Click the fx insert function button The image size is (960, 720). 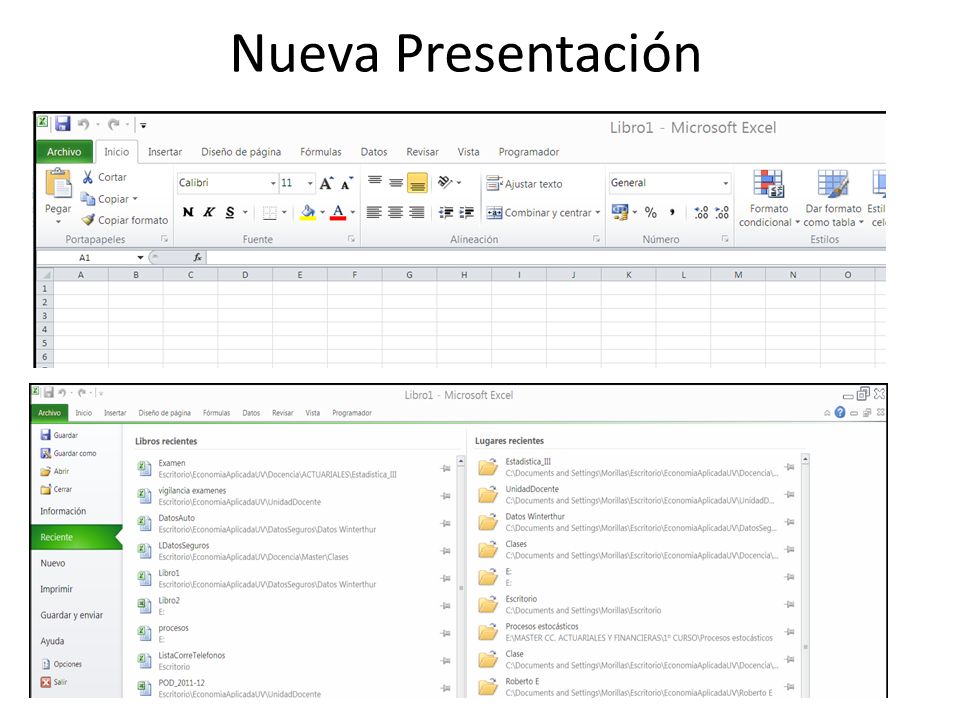tap(198, 258)
